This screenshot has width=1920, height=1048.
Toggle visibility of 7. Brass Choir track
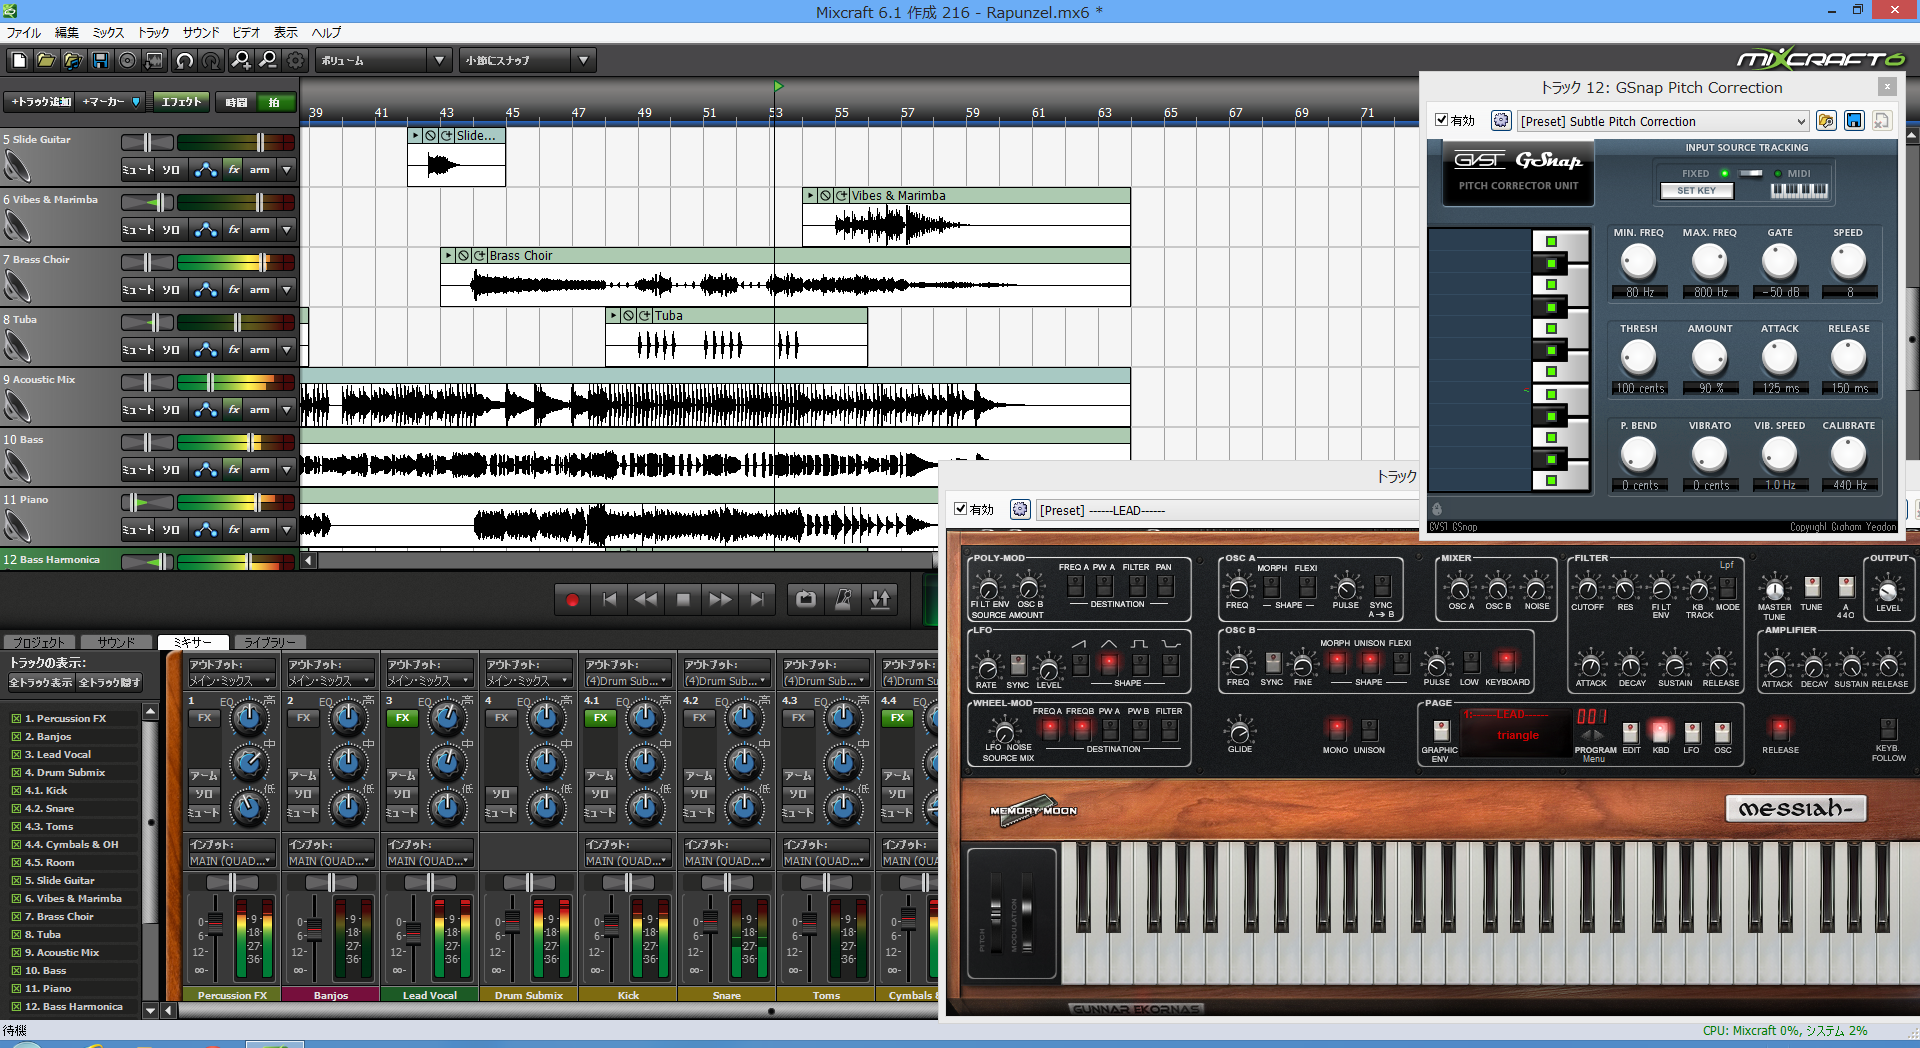point(16,917)
